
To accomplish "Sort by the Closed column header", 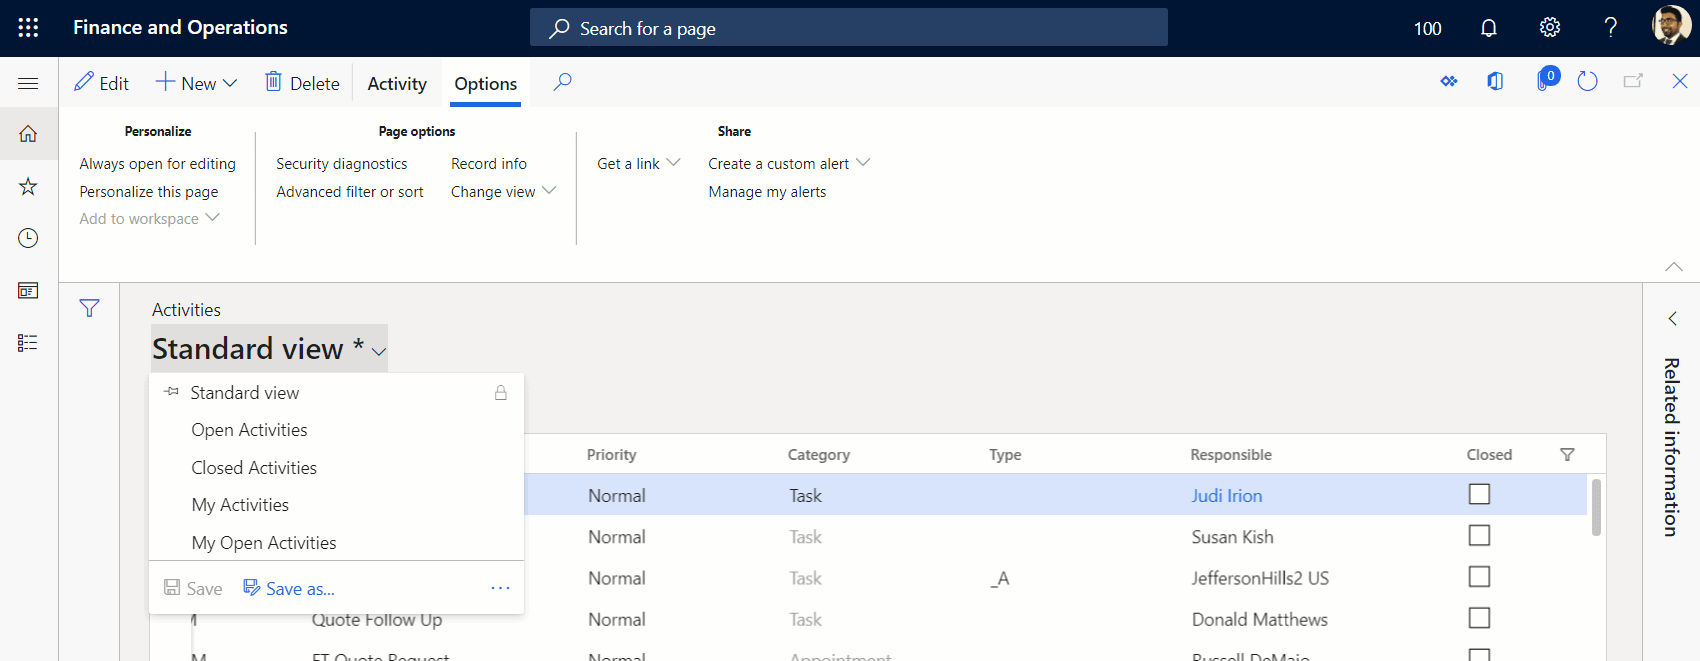I will coord(1489,455).
